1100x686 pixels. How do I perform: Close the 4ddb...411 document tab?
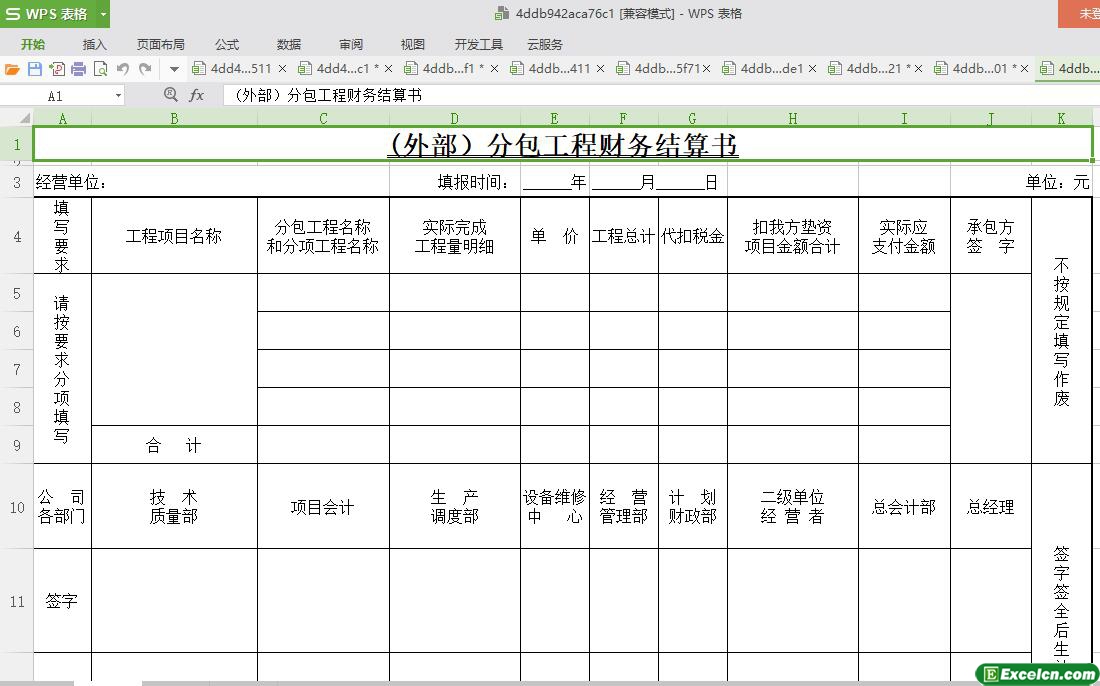pyautogui.click(x=600, y=69)
